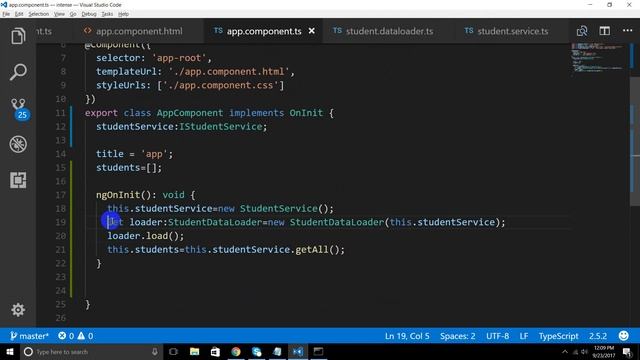
Task: Close the app.component.ts tab
Action: coord(311,31)
